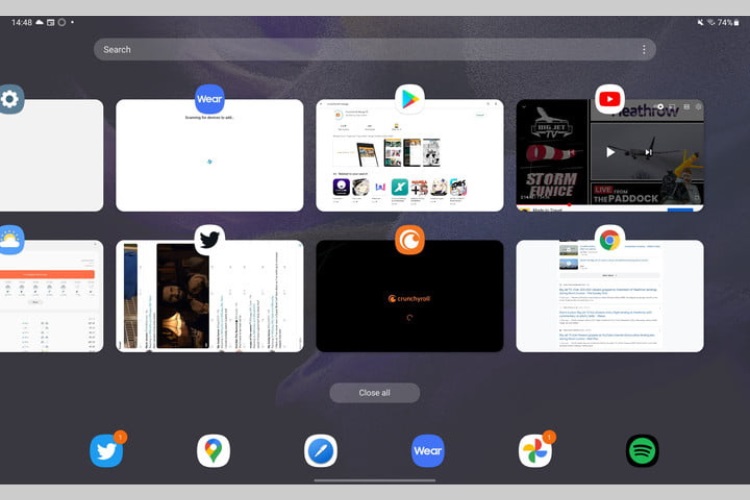Tap the crunchyroll logo text in the black card
The width and height of the screenshot is (750, 500).
[409, 299]
